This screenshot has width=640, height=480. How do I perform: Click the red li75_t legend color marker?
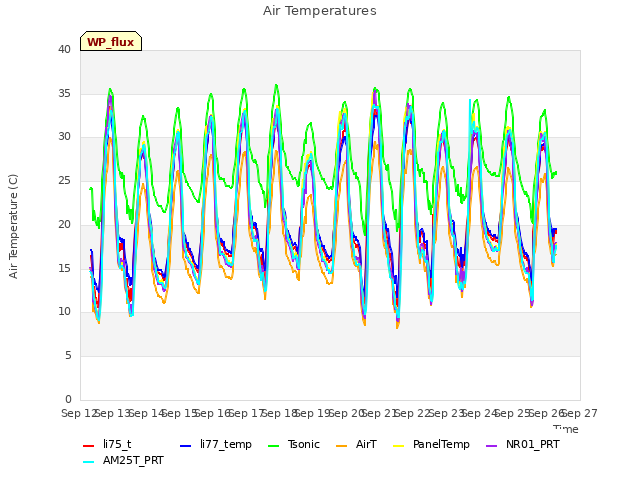coord(89,446)
